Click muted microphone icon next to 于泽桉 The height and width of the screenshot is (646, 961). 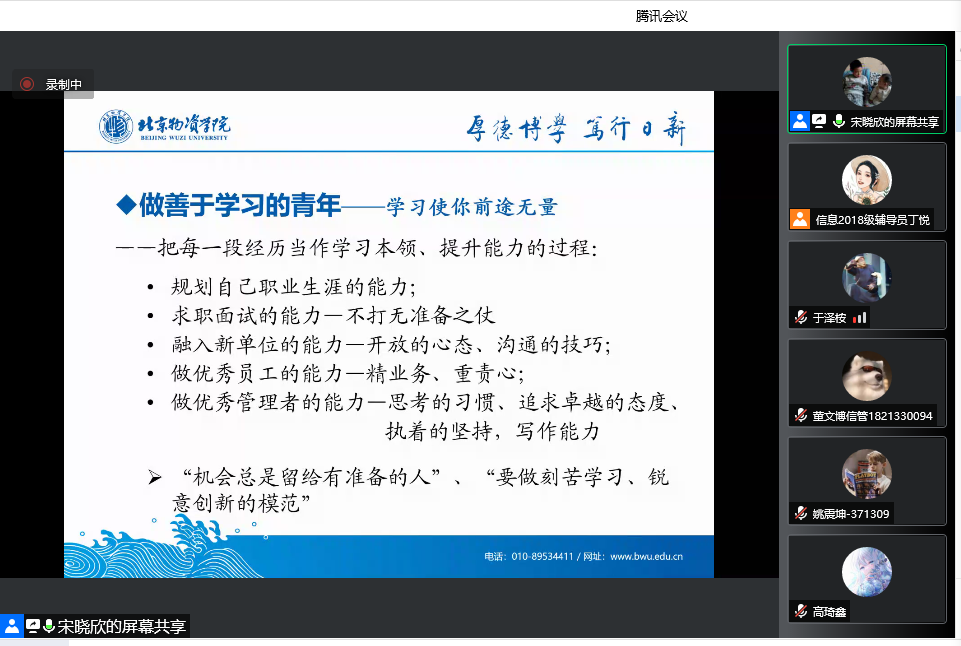[800, 318]
